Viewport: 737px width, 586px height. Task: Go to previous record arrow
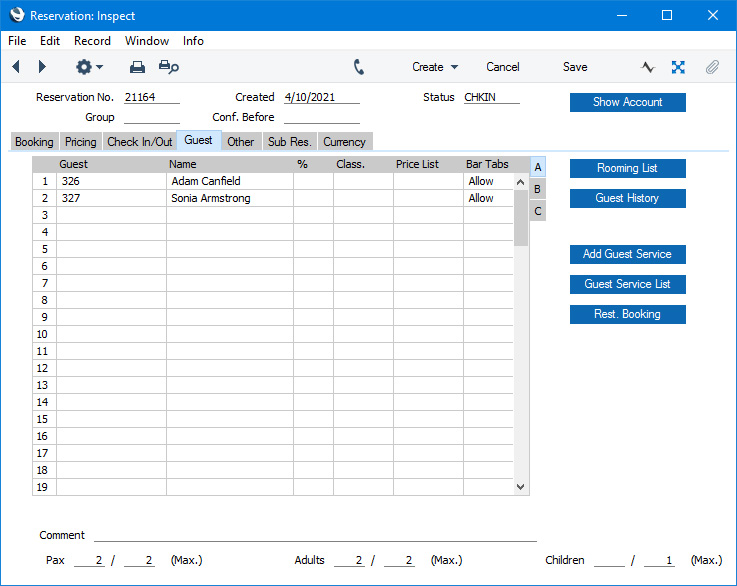click(16, 67)
